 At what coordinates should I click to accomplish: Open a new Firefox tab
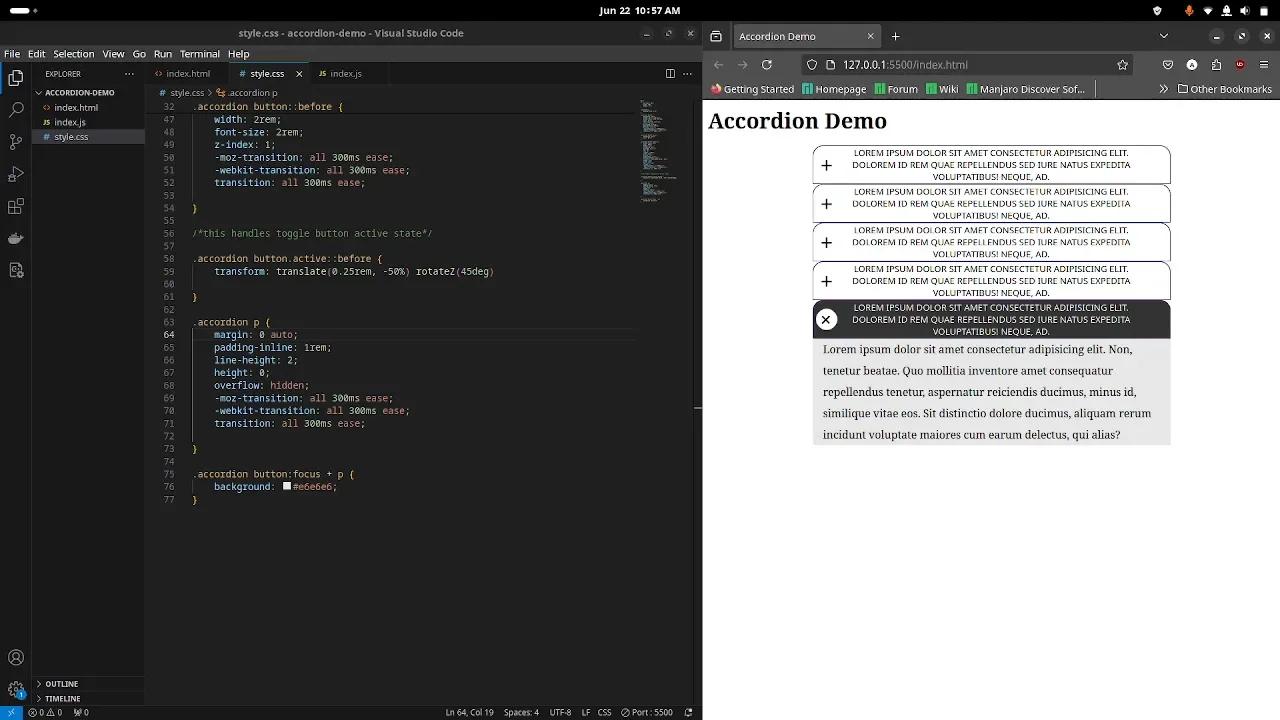point(895,36)
